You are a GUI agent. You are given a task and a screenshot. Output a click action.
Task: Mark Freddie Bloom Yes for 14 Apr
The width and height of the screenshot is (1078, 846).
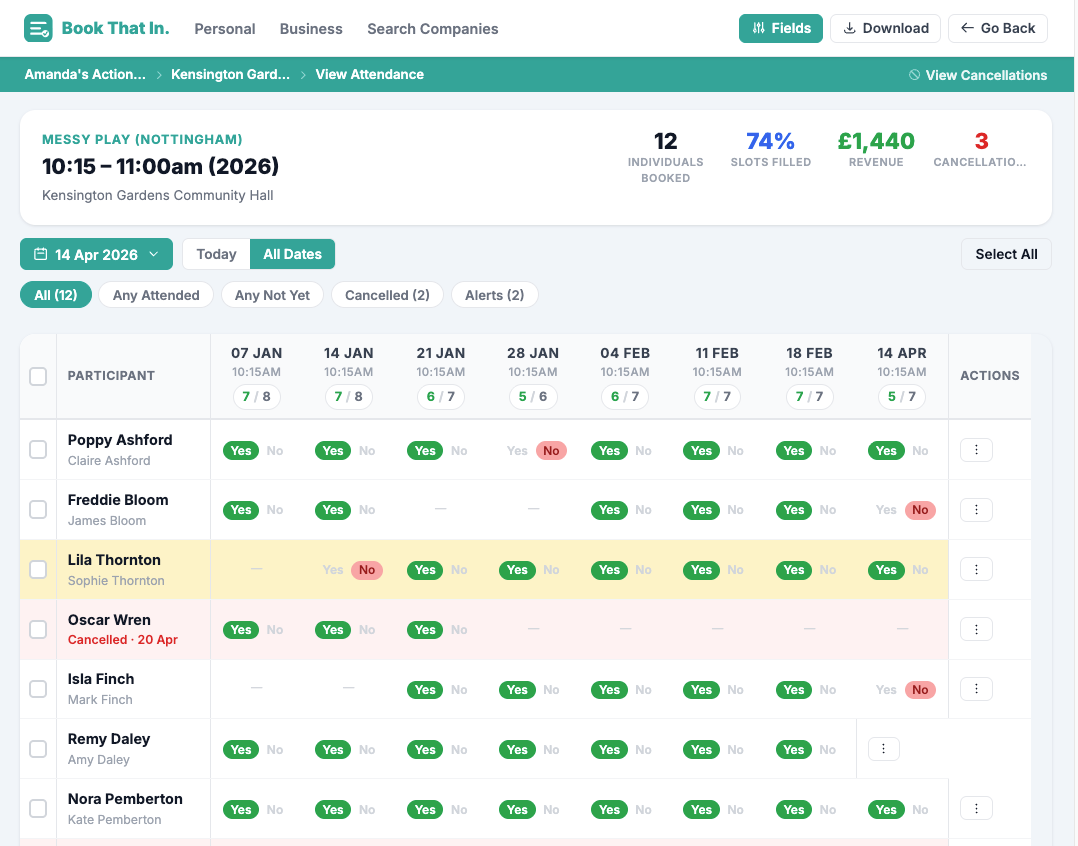coord(886,510)
